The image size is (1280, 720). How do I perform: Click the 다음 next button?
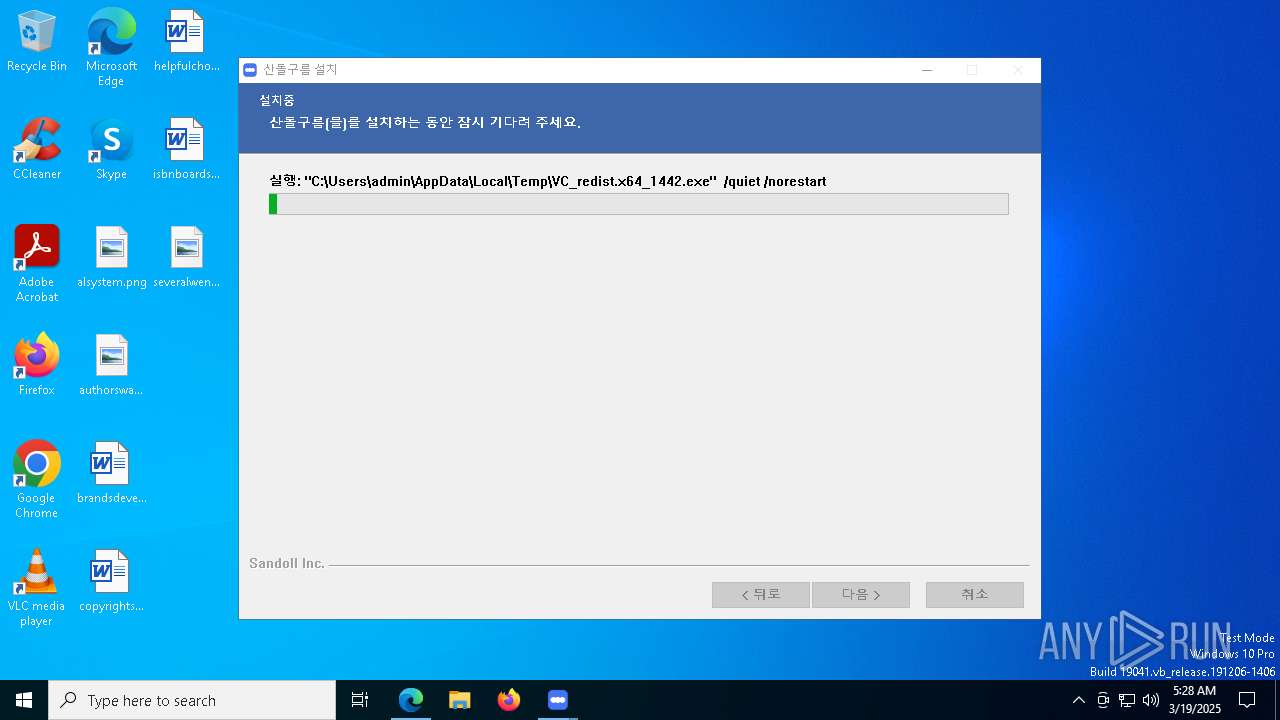(x=860, y=594)
